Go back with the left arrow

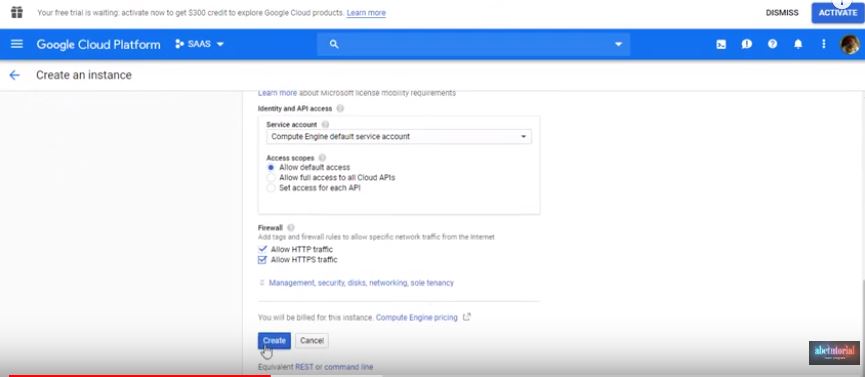click(x=14, y=75)
